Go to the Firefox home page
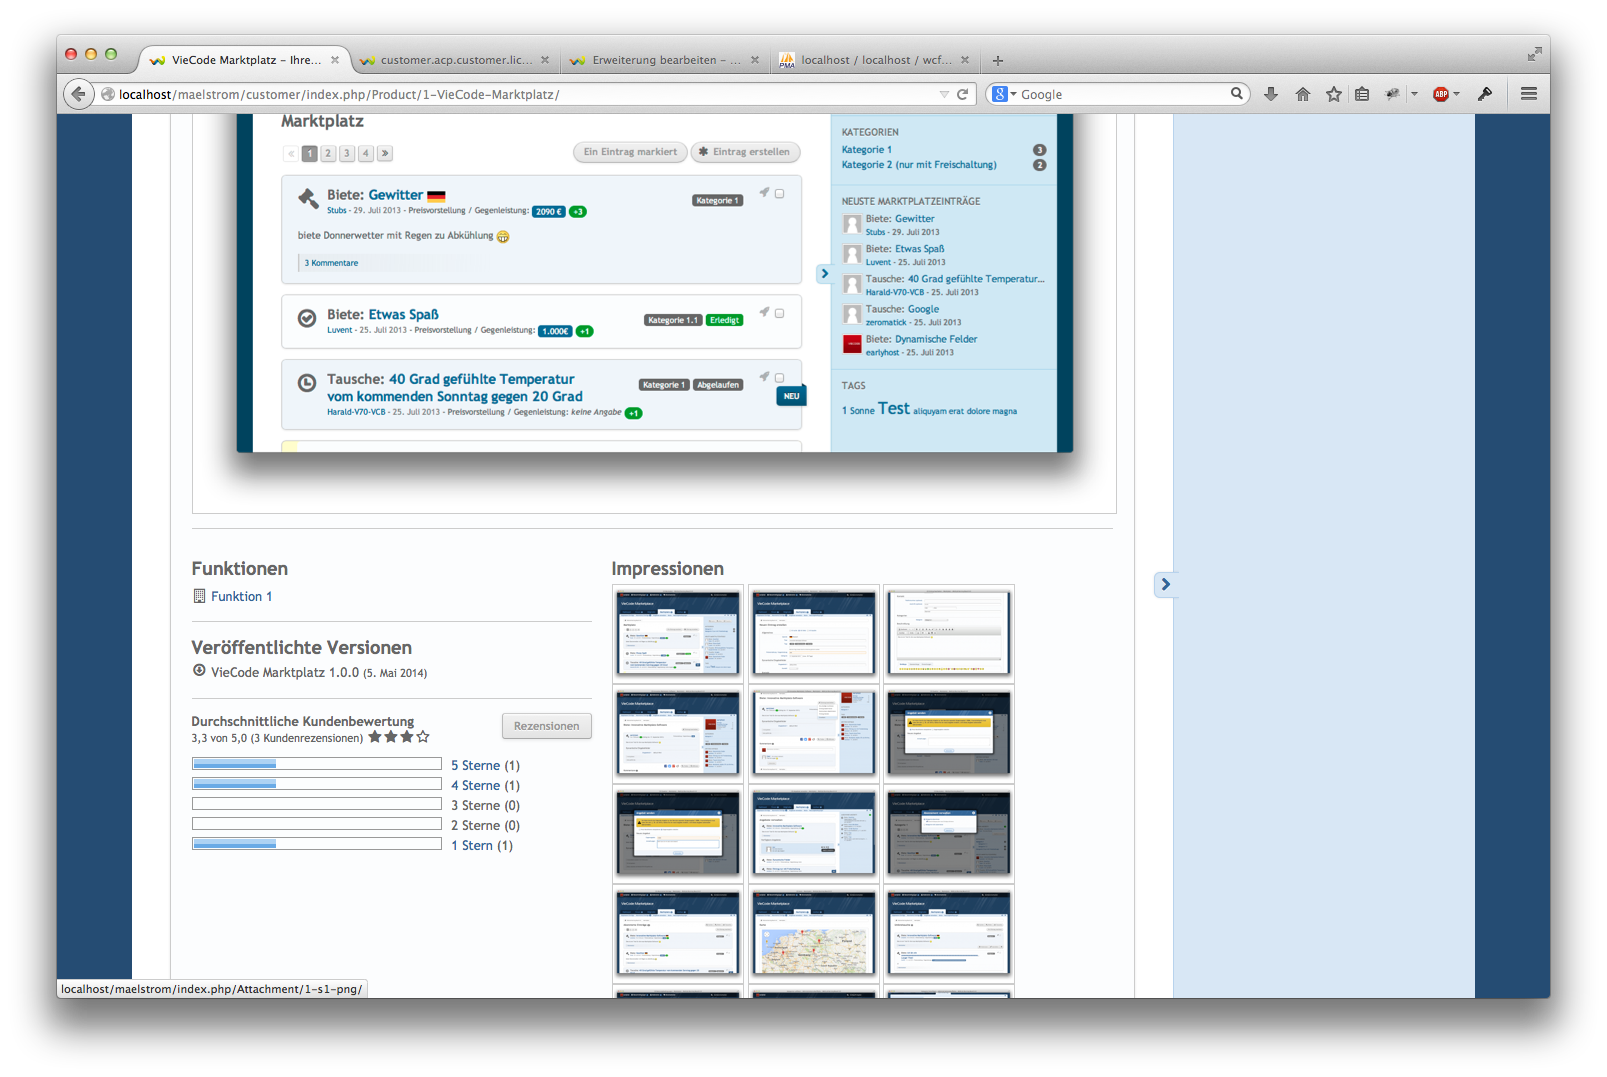The image size is (1607, 1077). (x=1302, y=94)
